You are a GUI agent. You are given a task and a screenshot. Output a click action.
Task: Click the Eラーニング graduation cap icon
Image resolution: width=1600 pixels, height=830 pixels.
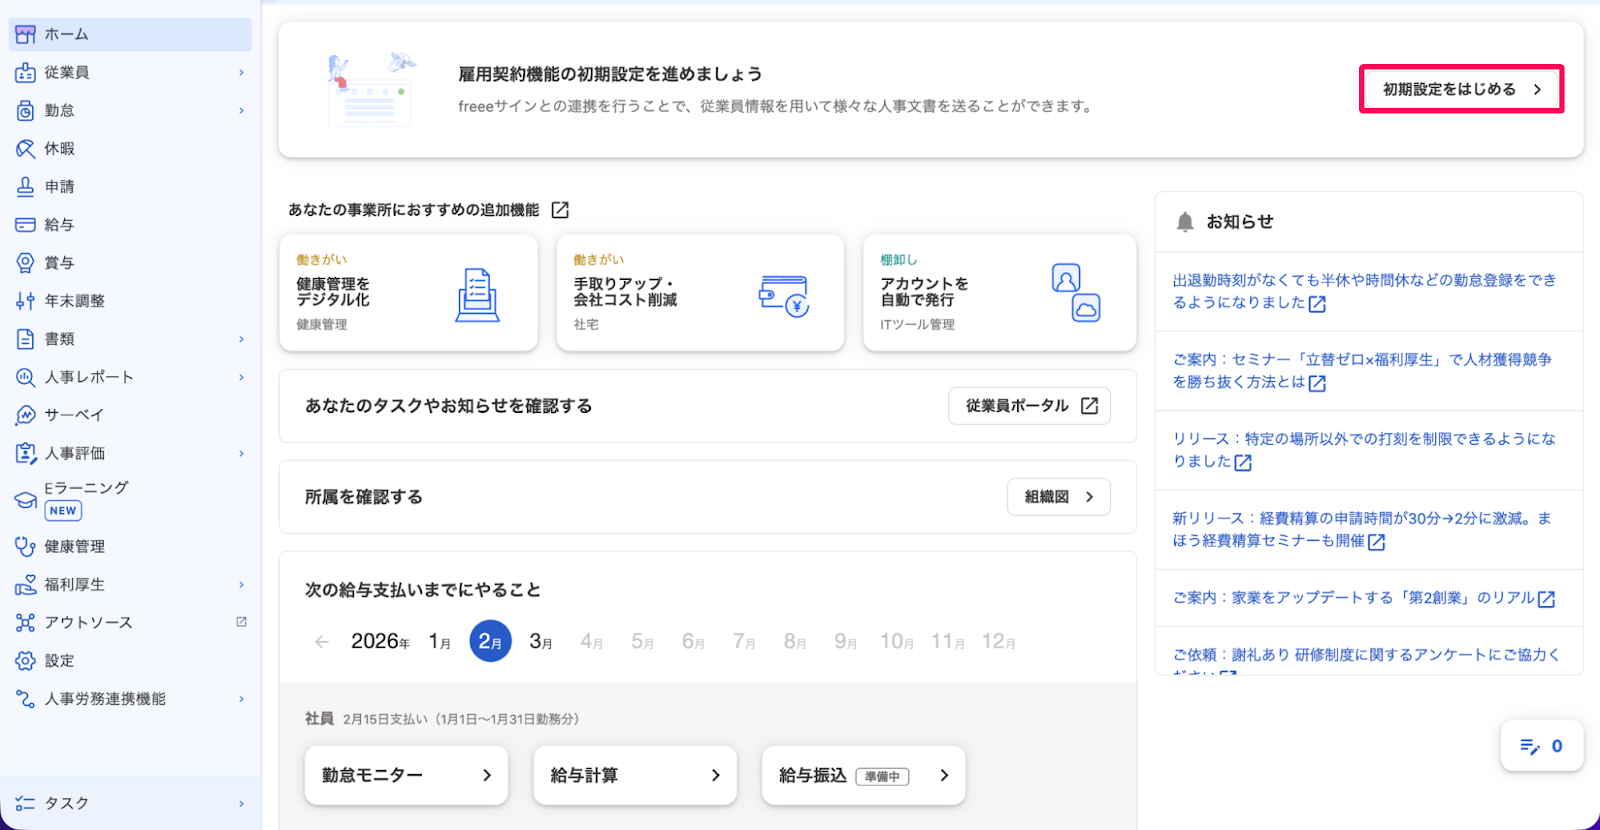click(x=25, y=499)
